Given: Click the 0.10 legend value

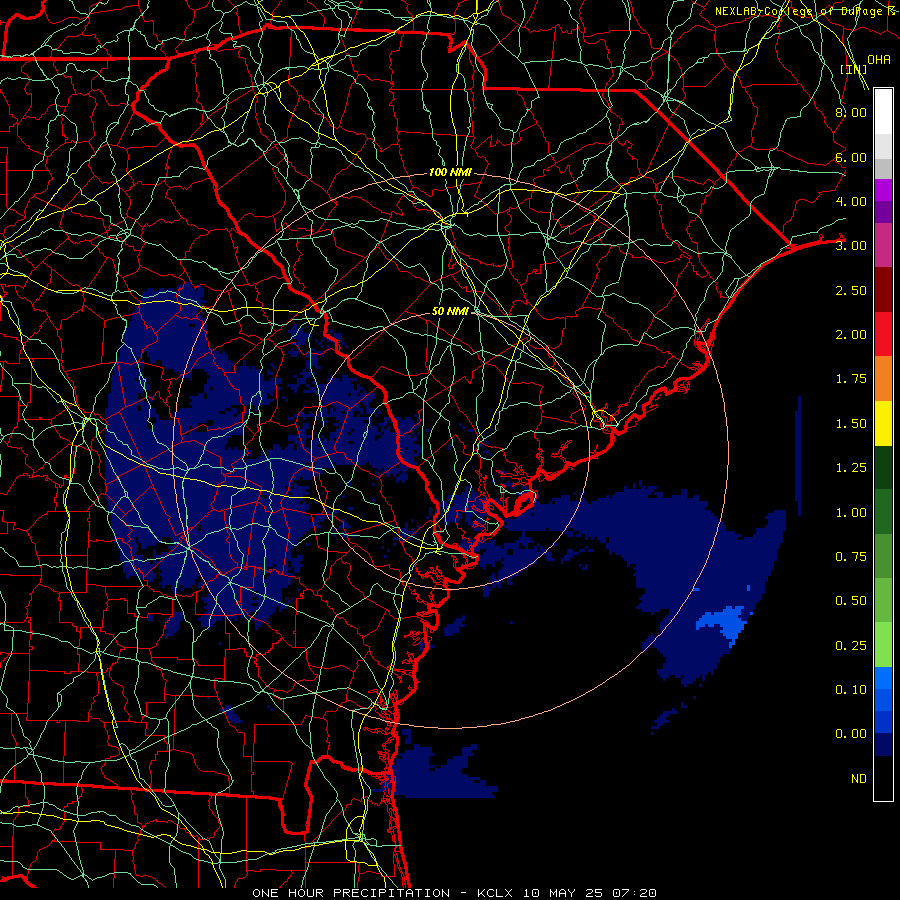Looking at the screenshot, I should [x=851, y=690].
